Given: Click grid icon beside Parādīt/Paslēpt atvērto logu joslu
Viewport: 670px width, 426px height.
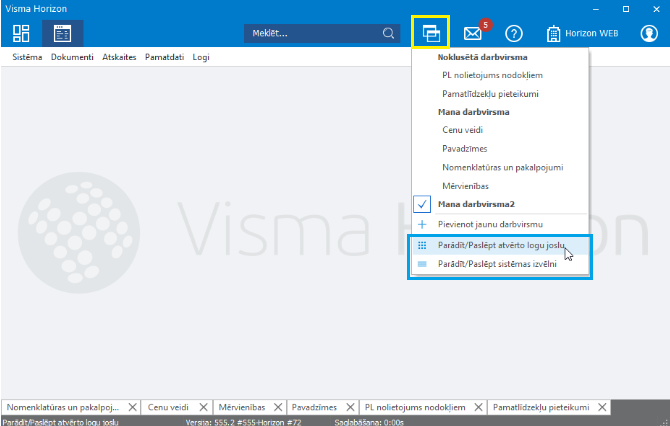Looking at the screenshot, I should tap(422, 245).
